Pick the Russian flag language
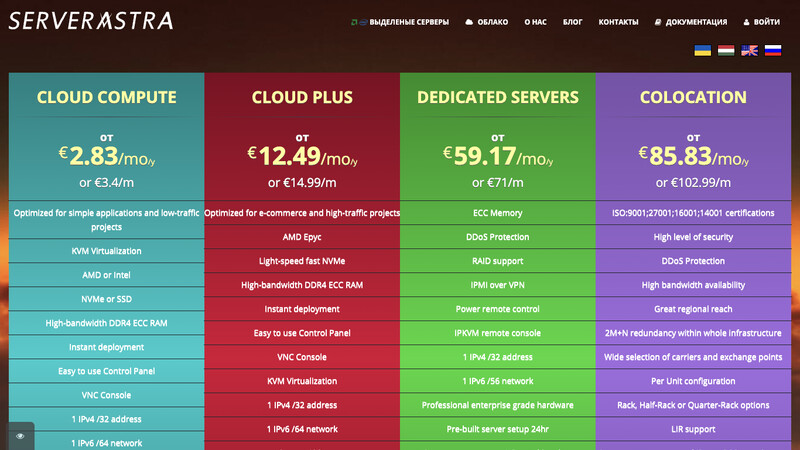Screen dimensions: 800x450 coord(773,51)
